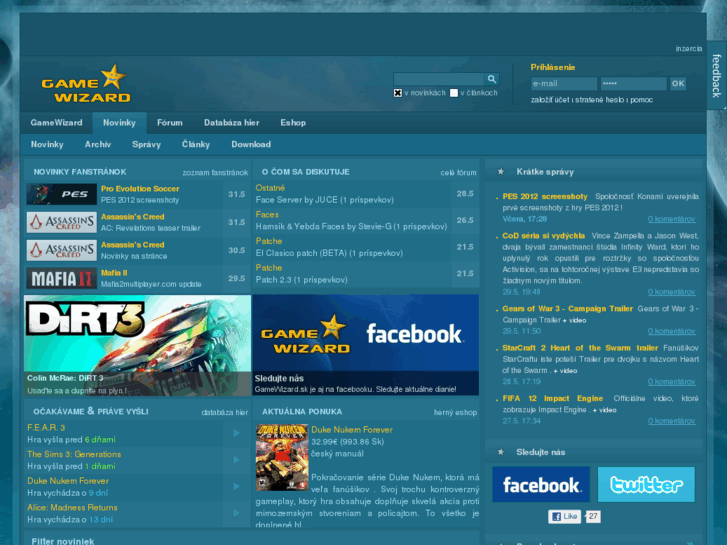Open the Assassin's Creed thumbnail beside Novinky na stránce
Viewport: 727px width, 545px height.
click(x=62, y=250)
